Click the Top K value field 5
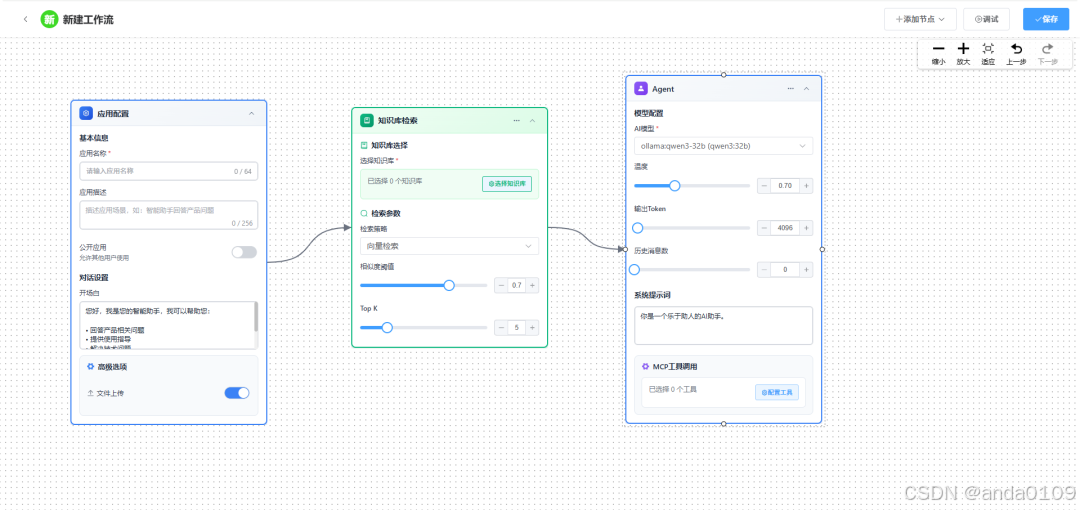This screenshot has width=1080, height=510. click(517, 327)
